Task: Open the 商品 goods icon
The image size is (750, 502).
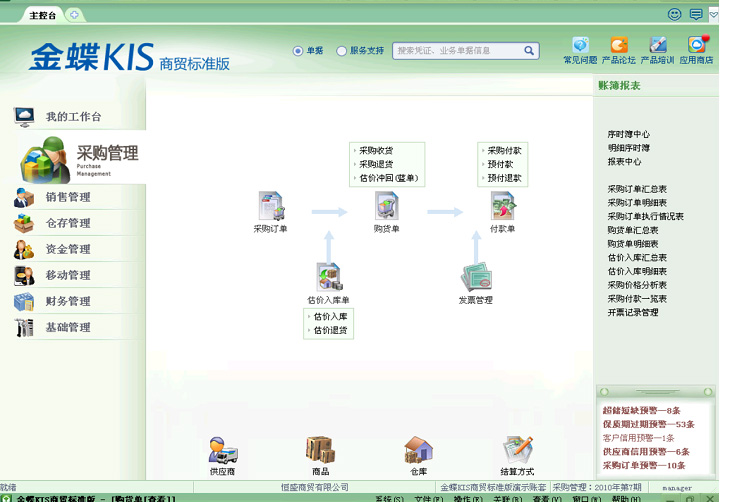Action: pyautogui.click(x=320, y=450)
